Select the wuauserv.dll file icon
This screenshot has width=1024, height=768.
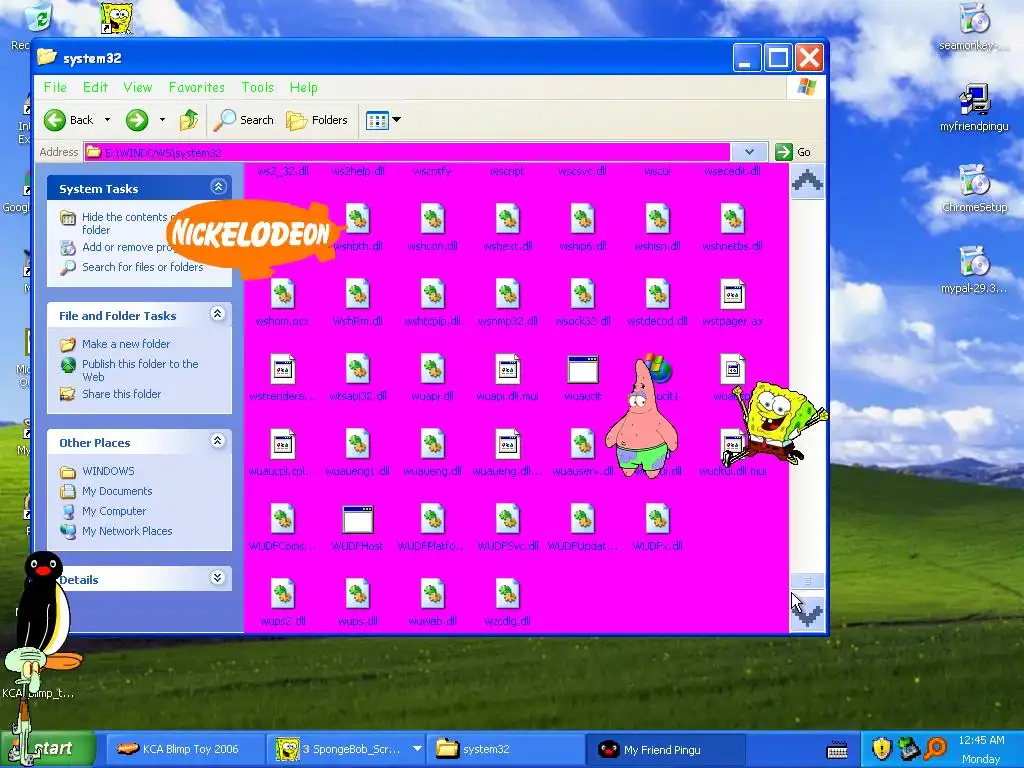[583, 444]
